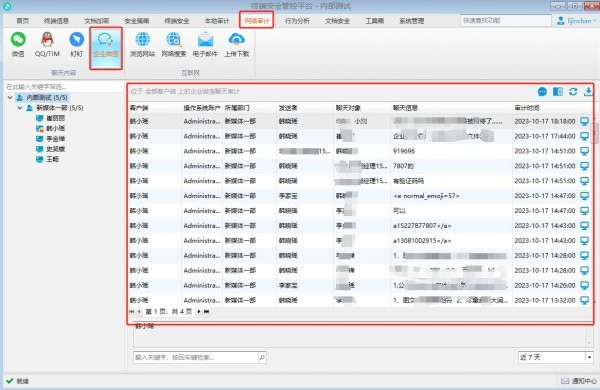This screenshot has width=600, height=390.
Task: Refresh the chat audit list
Action: pos(573,91)
